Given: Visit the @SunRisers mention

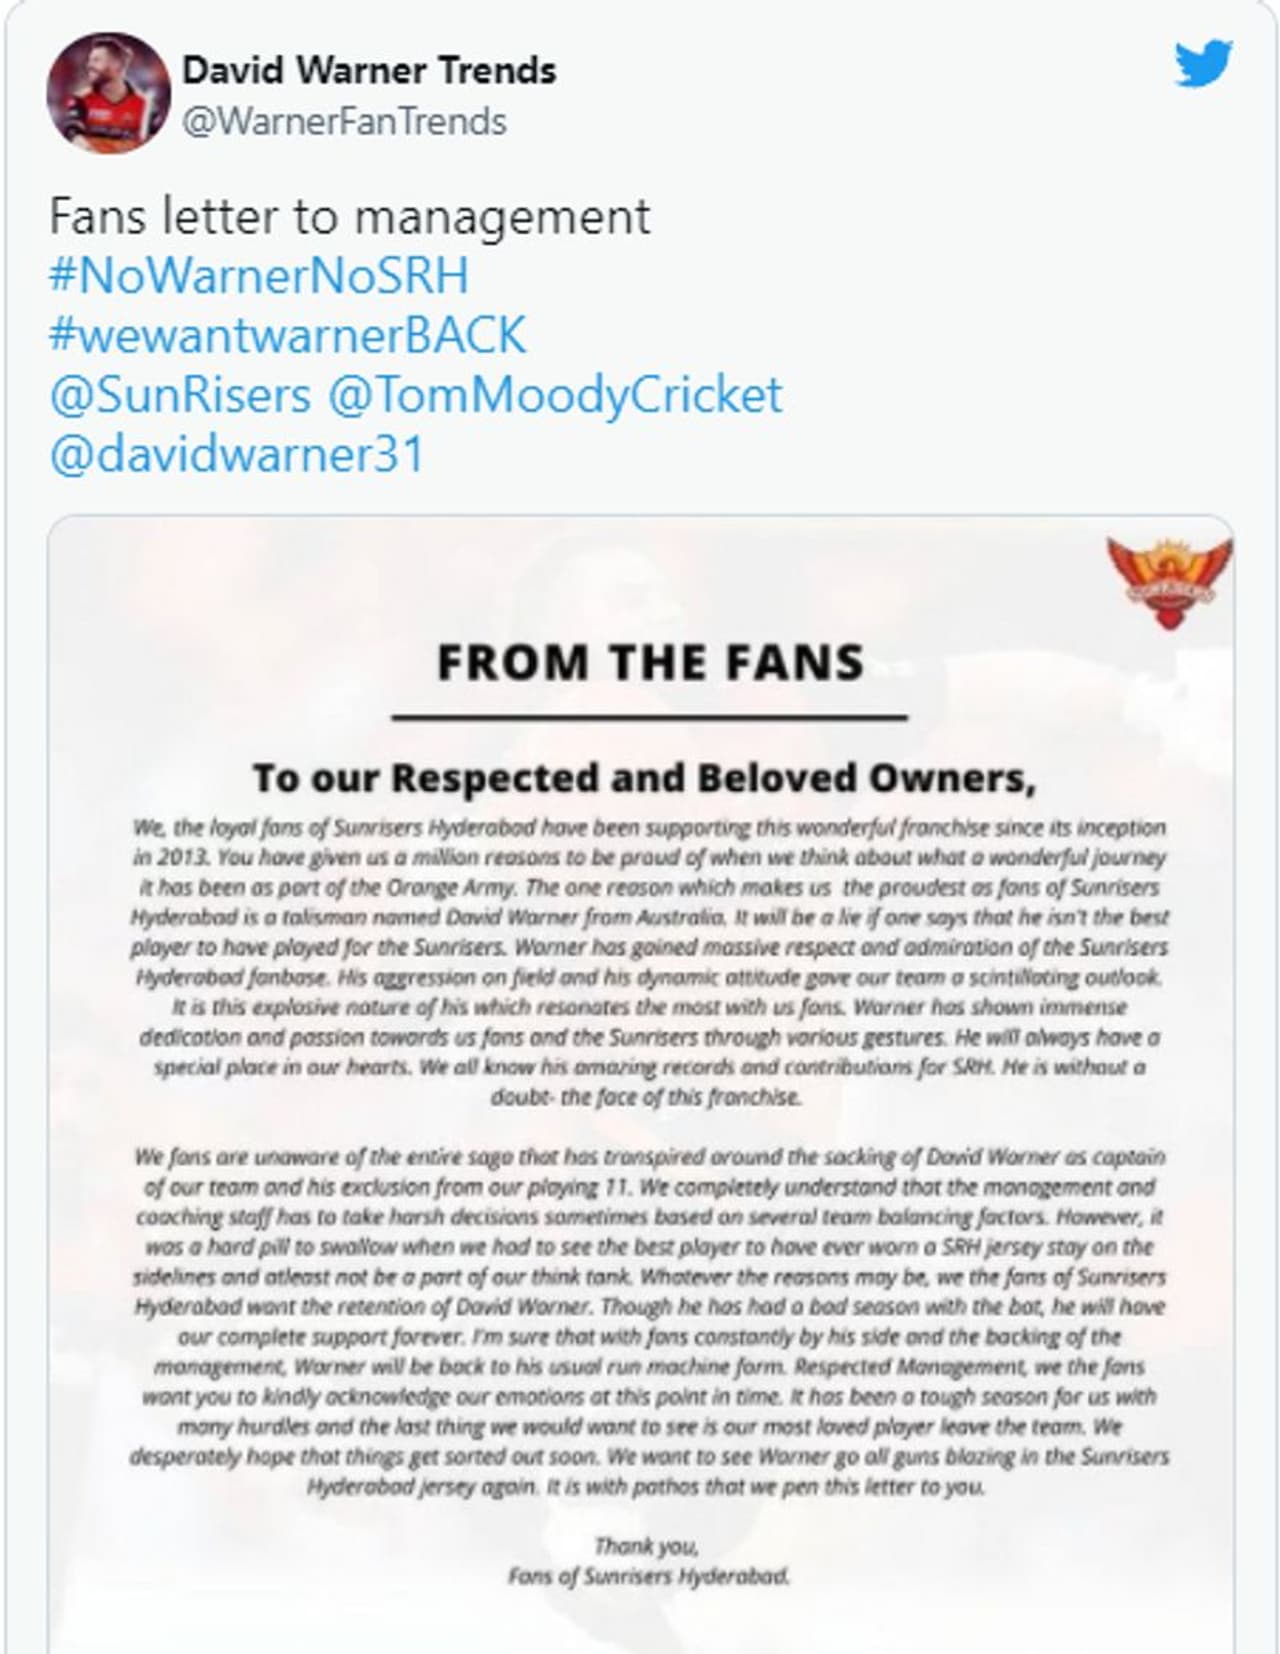Looking at the screenshot, I should [x=180, y=395].
